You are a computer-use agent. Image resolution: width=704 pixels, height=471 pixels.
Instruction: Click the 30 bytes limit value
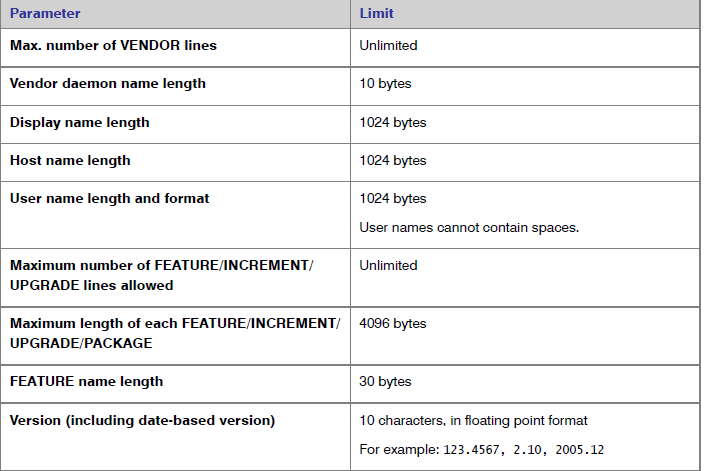385,381
